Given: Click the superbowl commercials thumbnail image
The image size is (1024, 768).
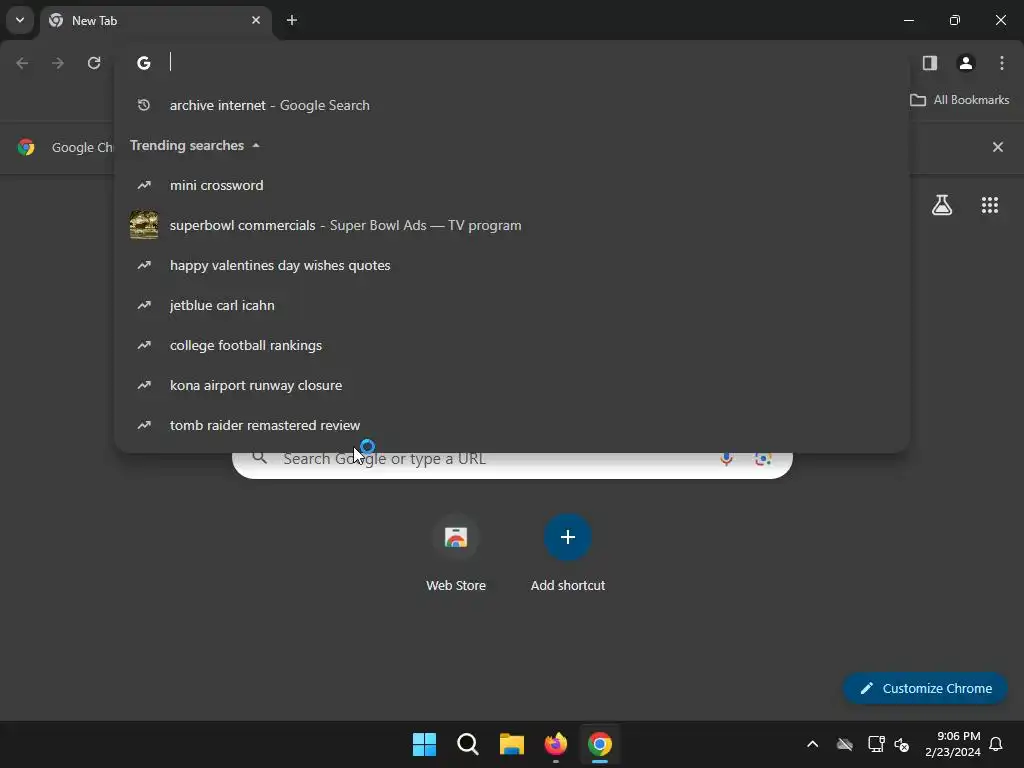Looking at the screenshot, I should 144,225.
